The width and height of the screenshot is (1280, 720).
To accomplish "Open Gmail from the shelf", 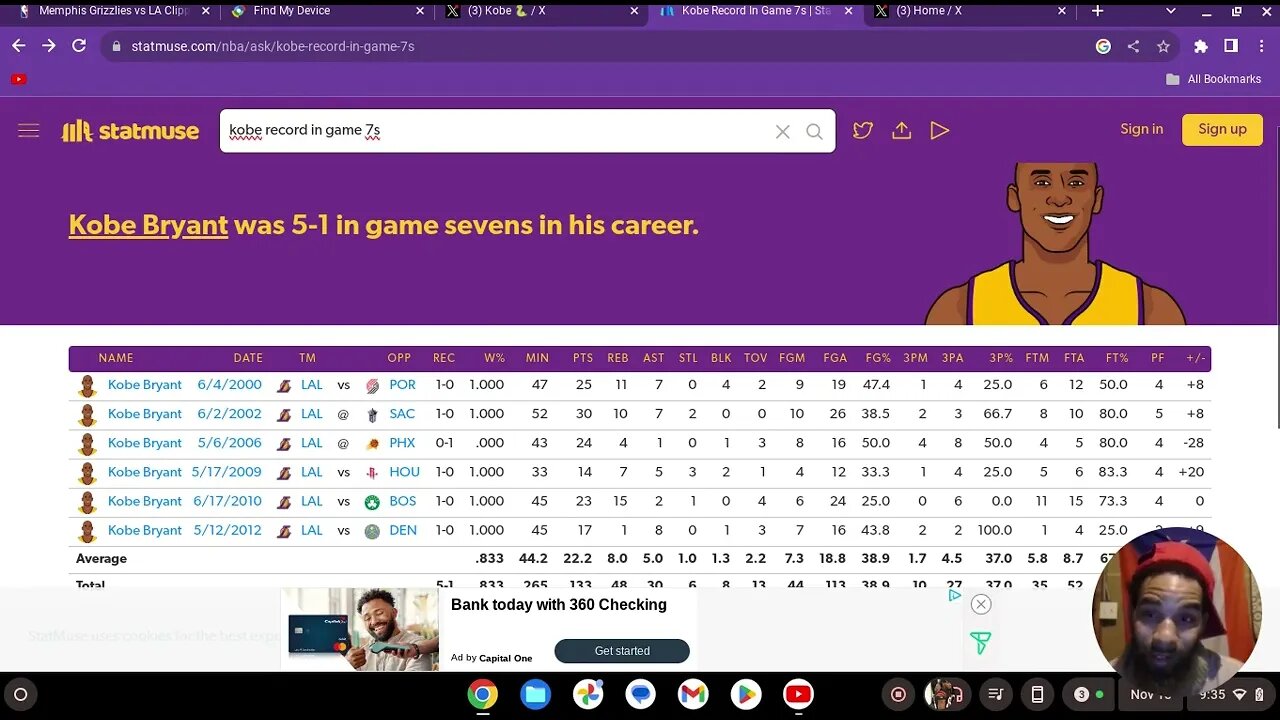I will (693, 694).
